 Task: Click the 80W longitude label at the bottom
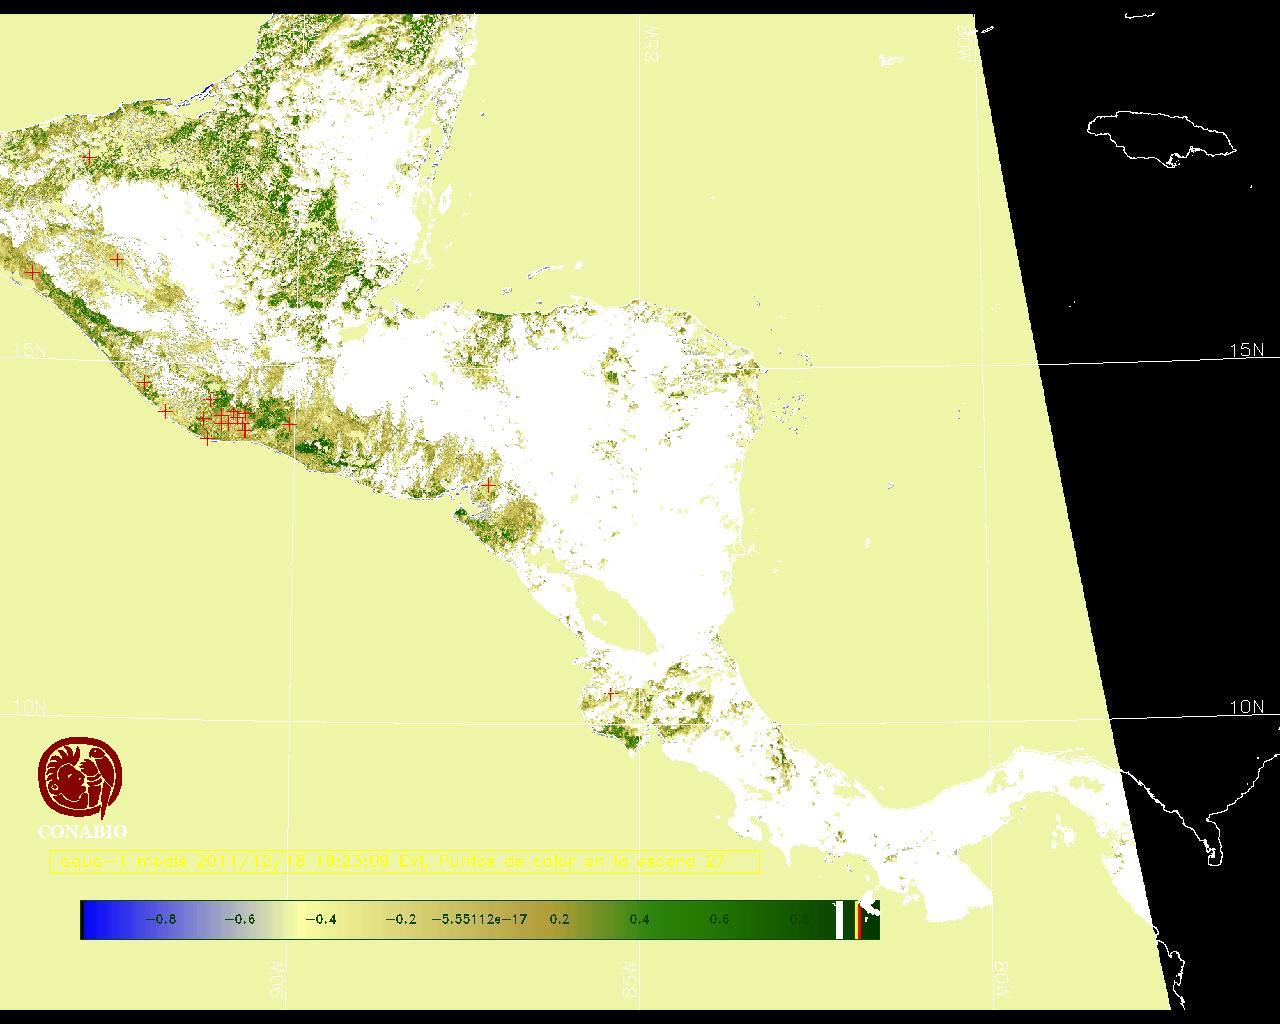tap(1000, 980)
